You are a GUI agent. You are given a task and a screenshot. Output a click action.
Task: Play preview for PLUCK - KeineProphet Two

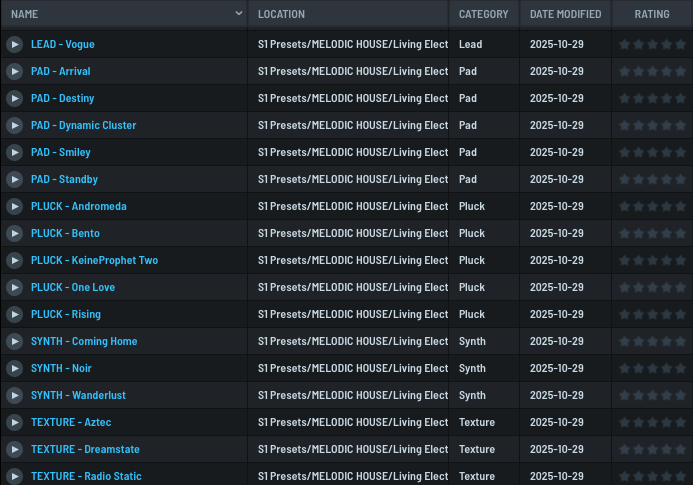pyautogui.click(x=14, y=261)
